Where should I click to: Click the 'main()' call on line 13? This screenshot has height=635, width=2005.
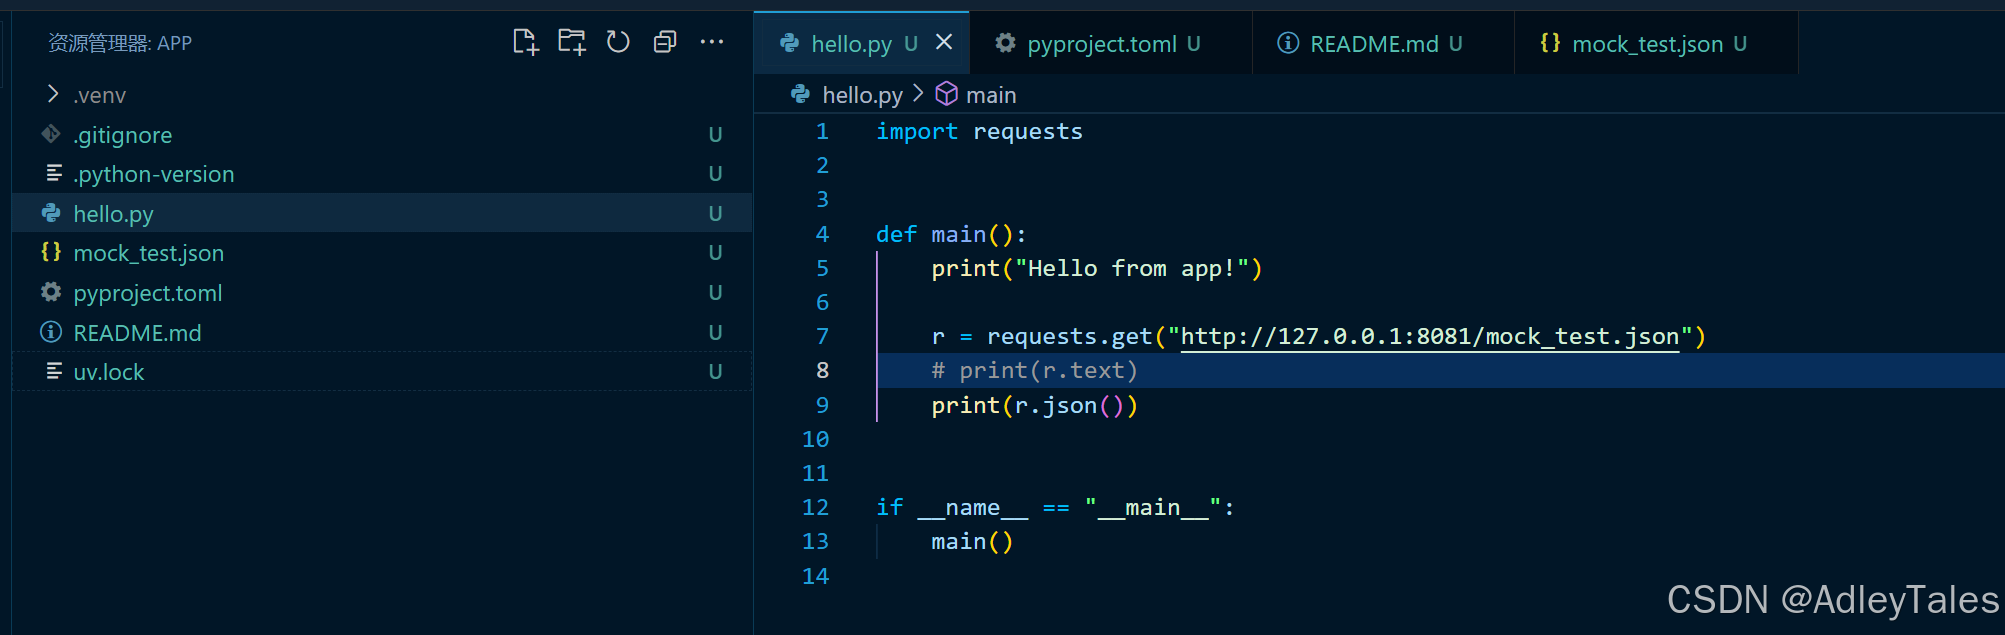pyautogui.click(x=972, y=541)
